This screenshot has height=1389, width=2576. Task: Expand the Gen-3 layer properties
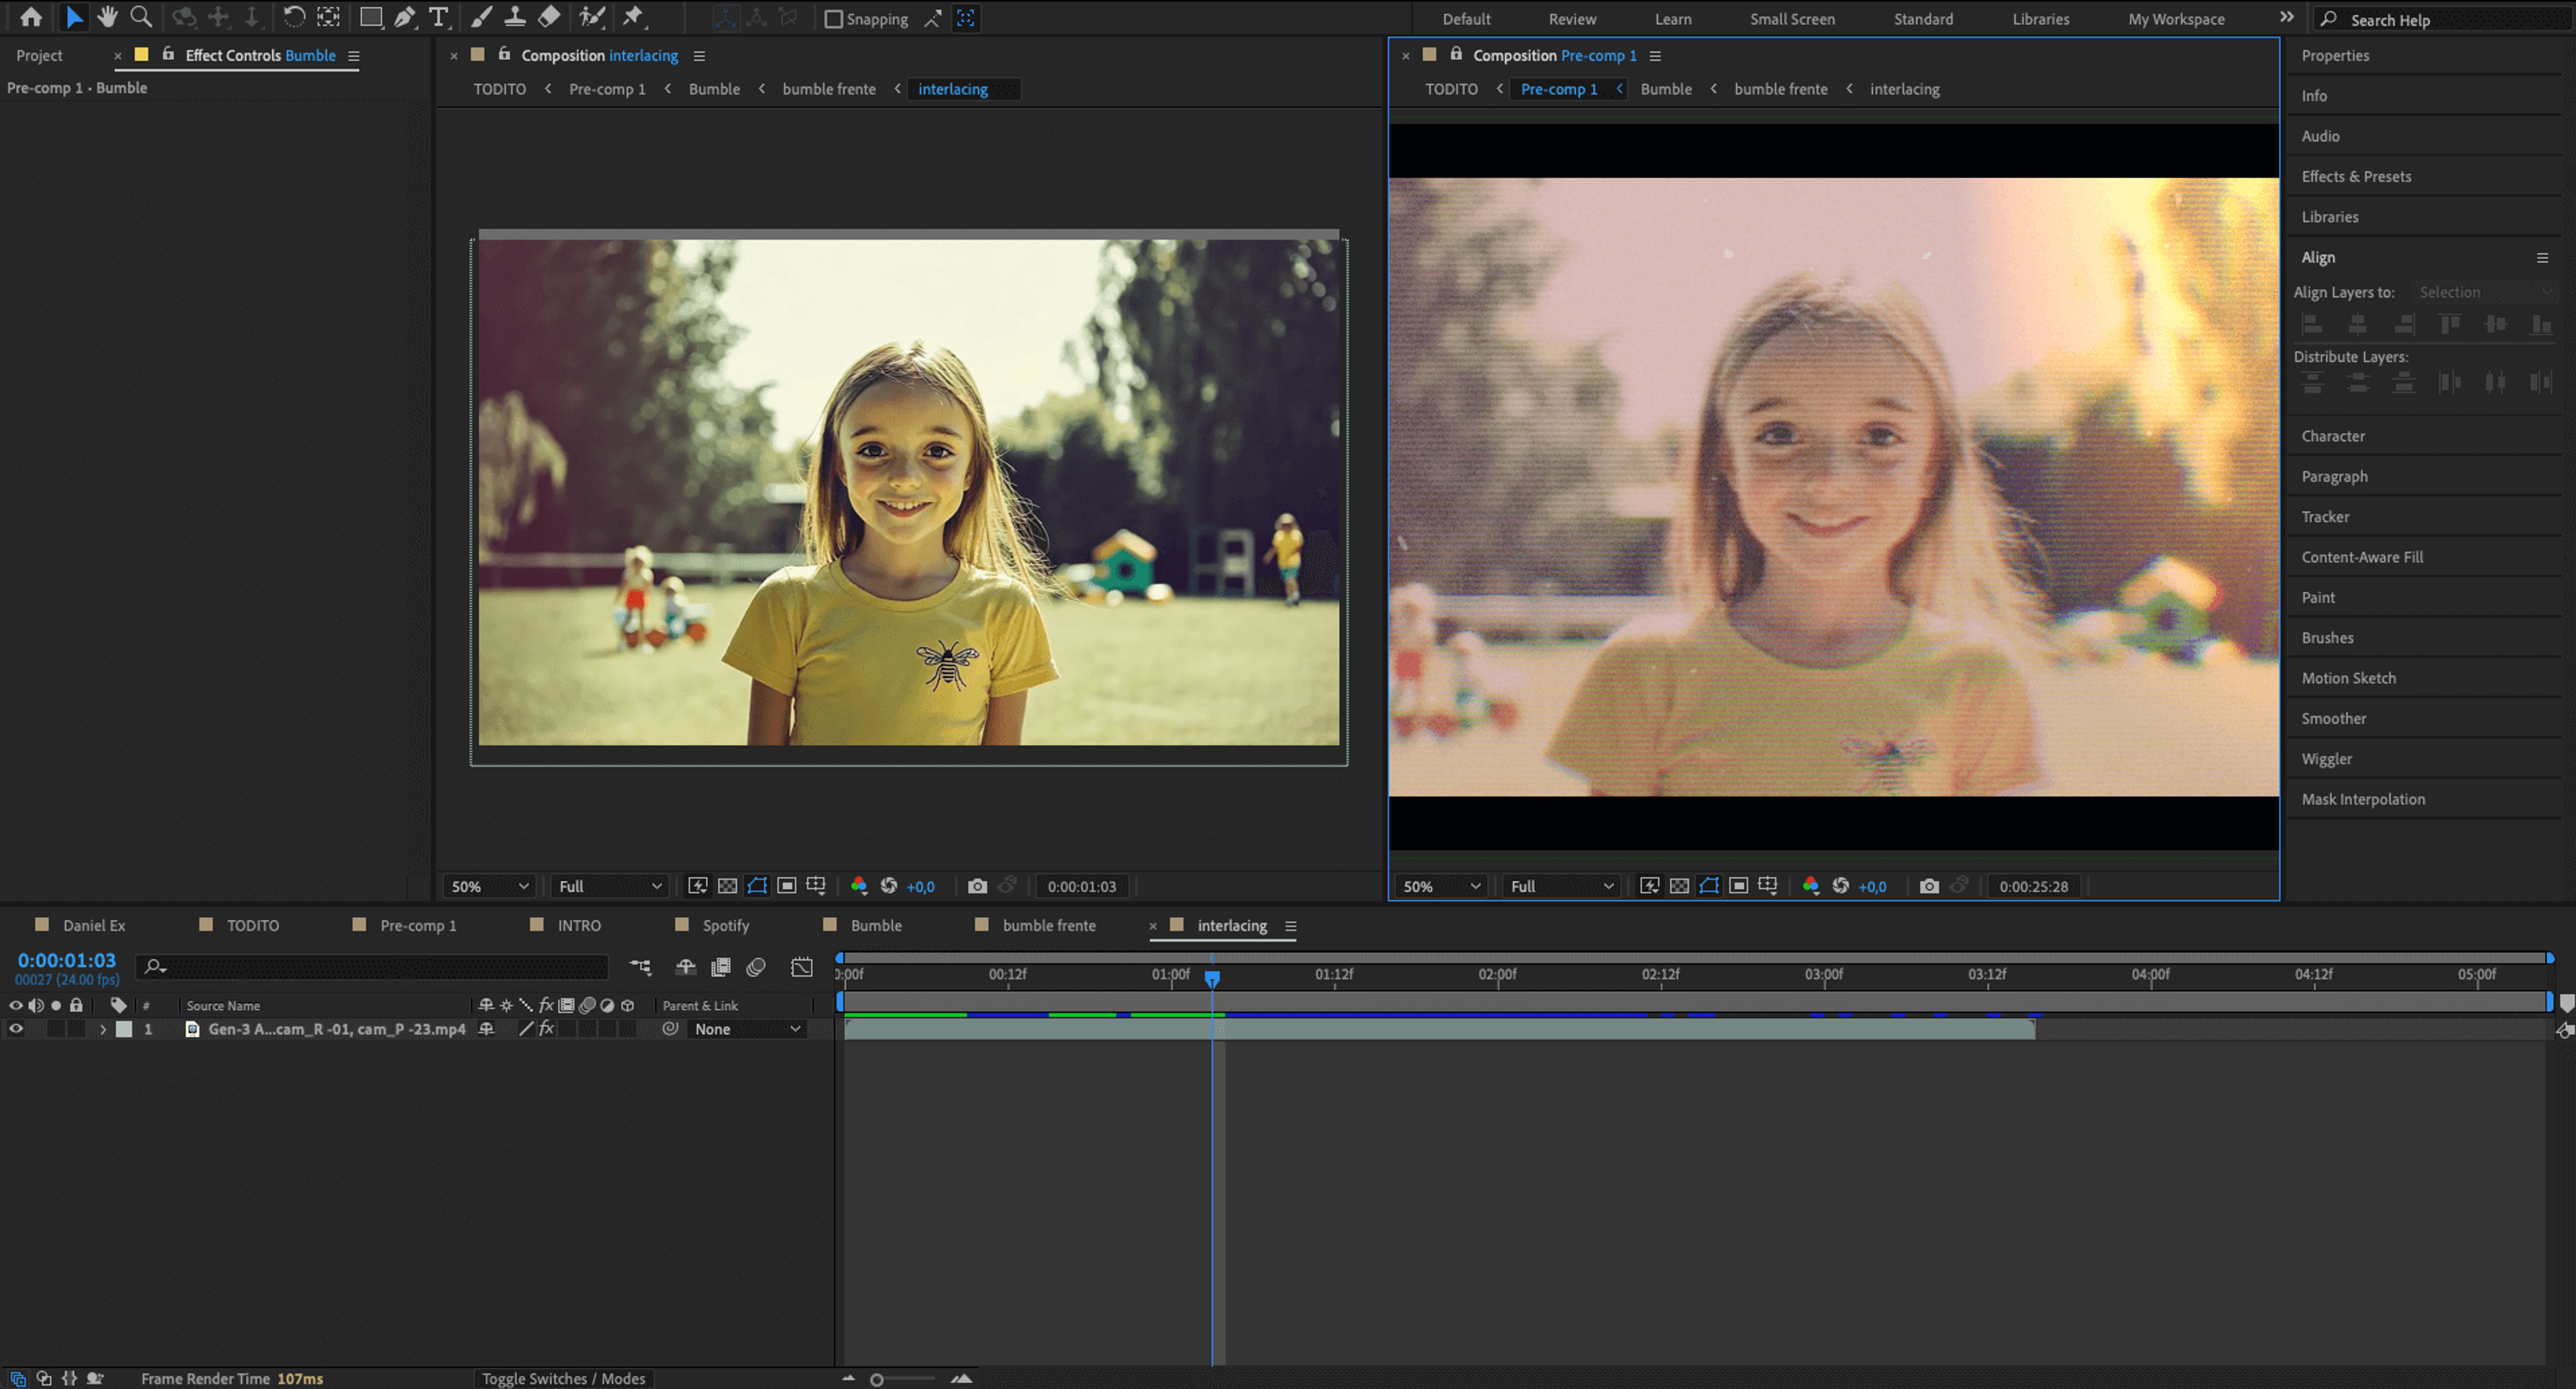[102, 1029]
